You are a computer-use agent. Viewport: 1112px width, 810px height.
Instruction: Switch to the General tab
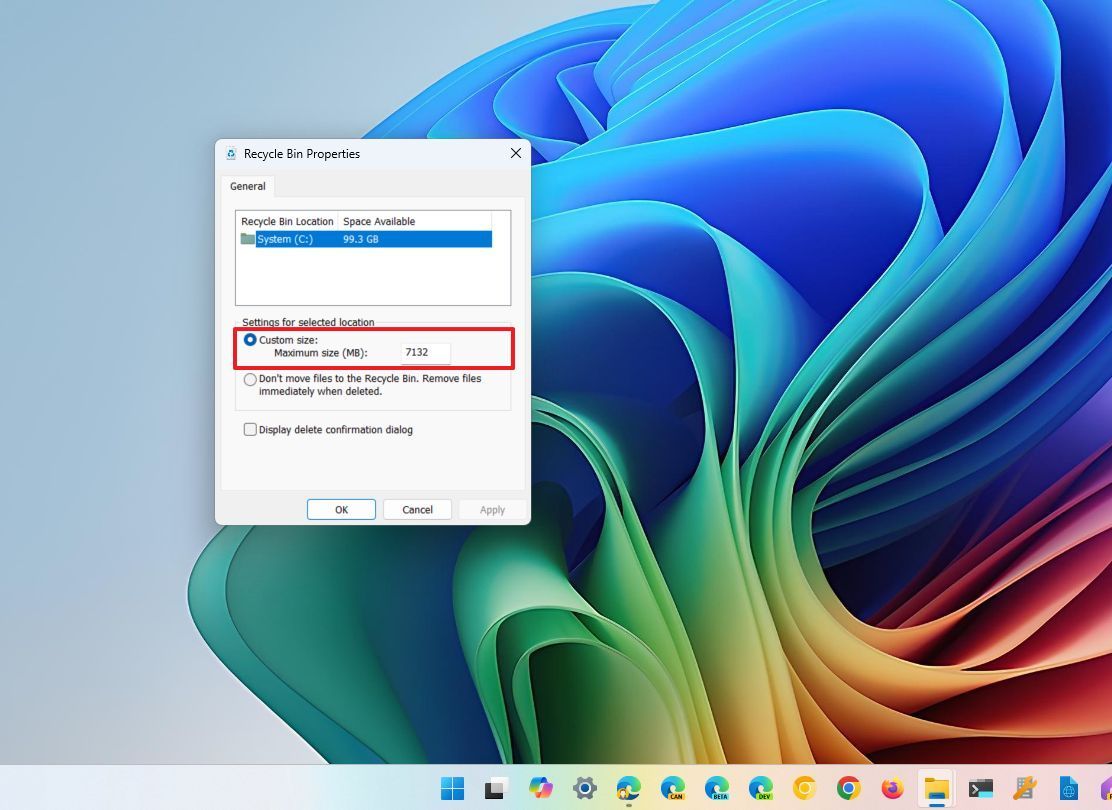[247, 186]
